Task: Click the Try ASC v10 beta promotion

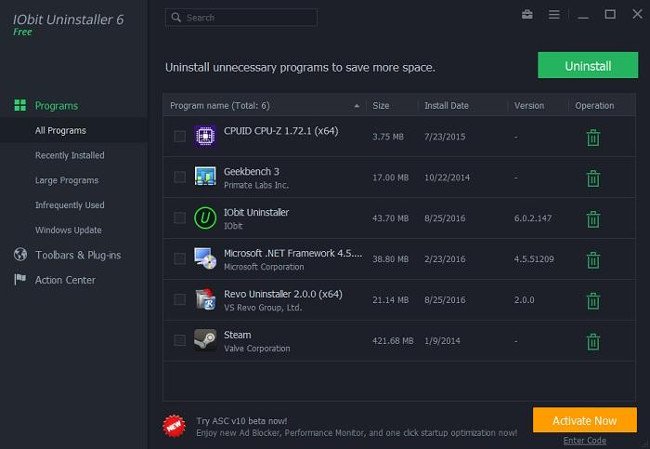Action: (x=357, y=427)
